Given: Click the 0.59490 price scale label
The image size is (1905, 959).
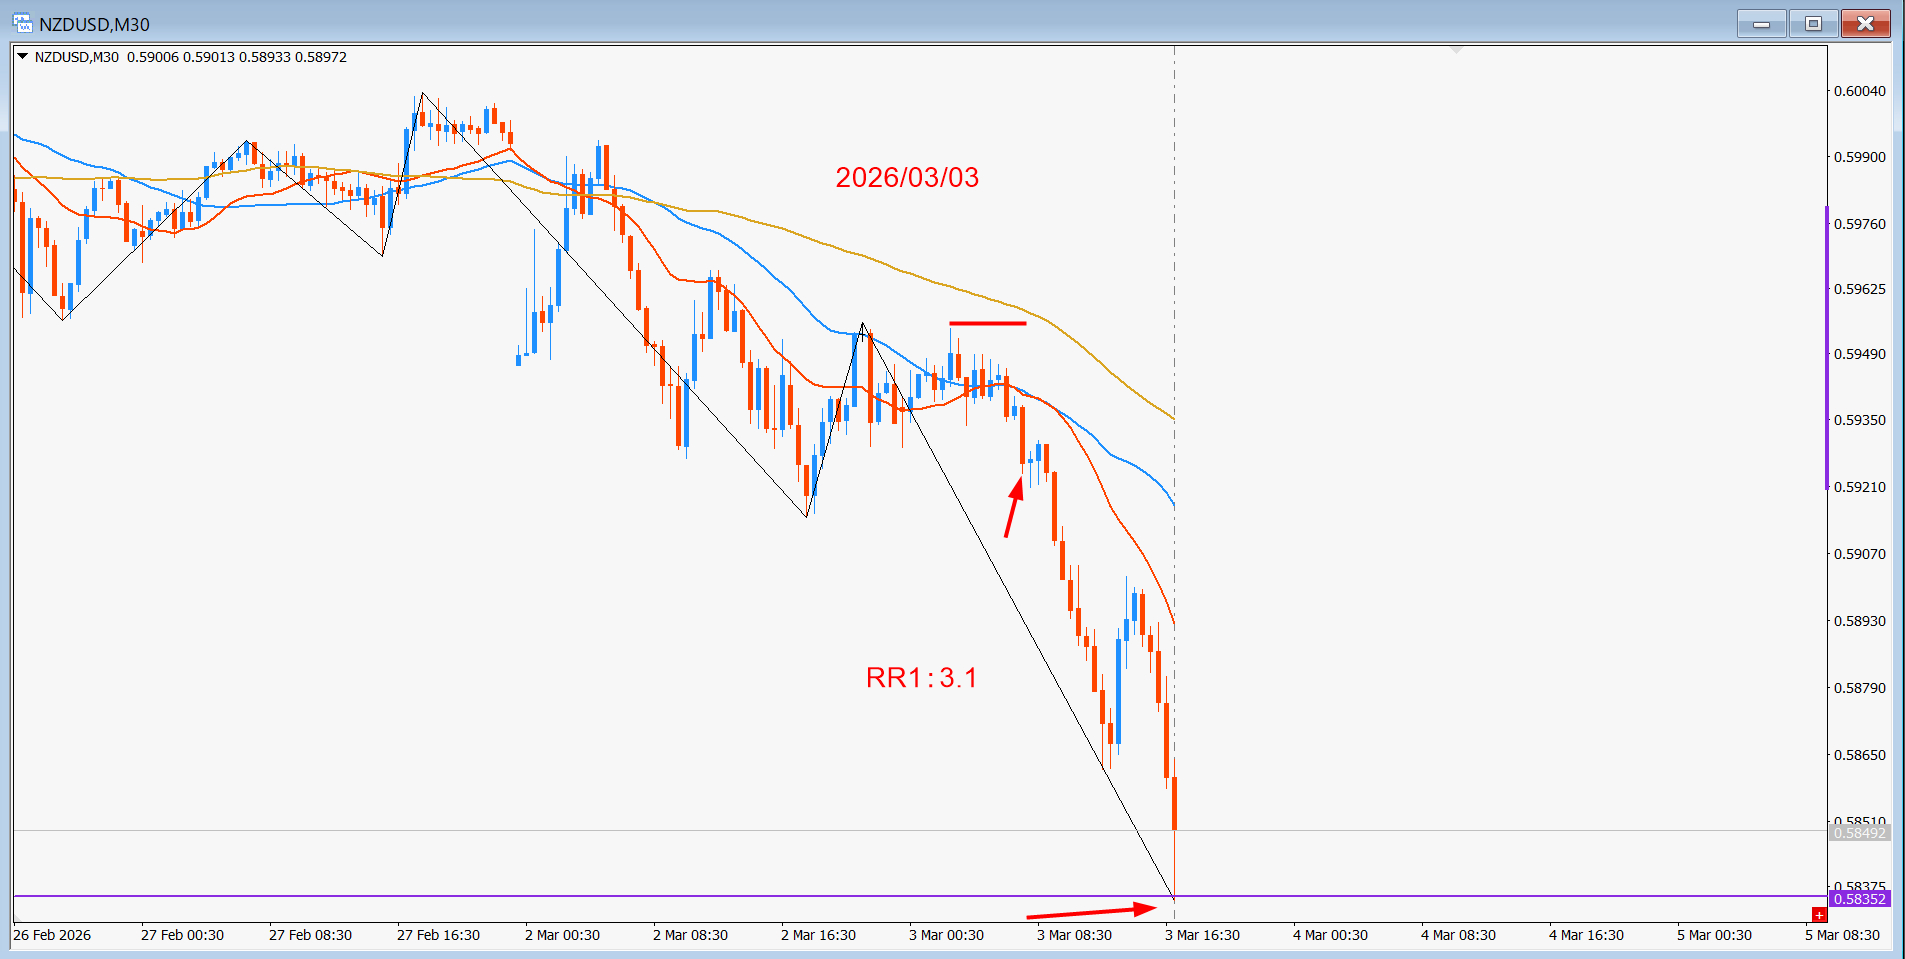Looking at the screenshot, I should point(1859,354).
